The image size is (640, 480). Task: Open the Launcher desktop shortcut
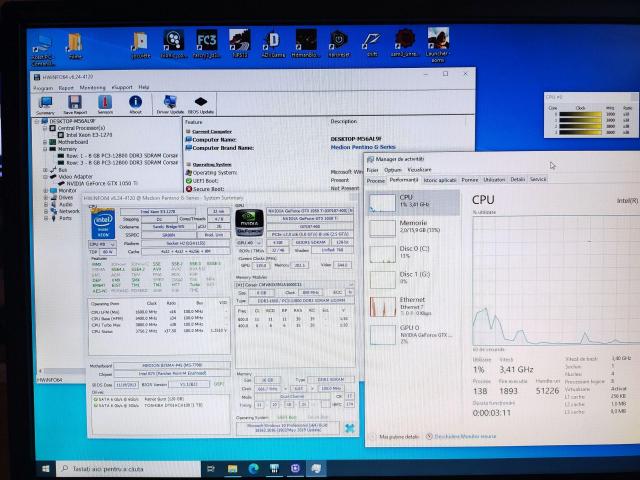coord(438,44)
